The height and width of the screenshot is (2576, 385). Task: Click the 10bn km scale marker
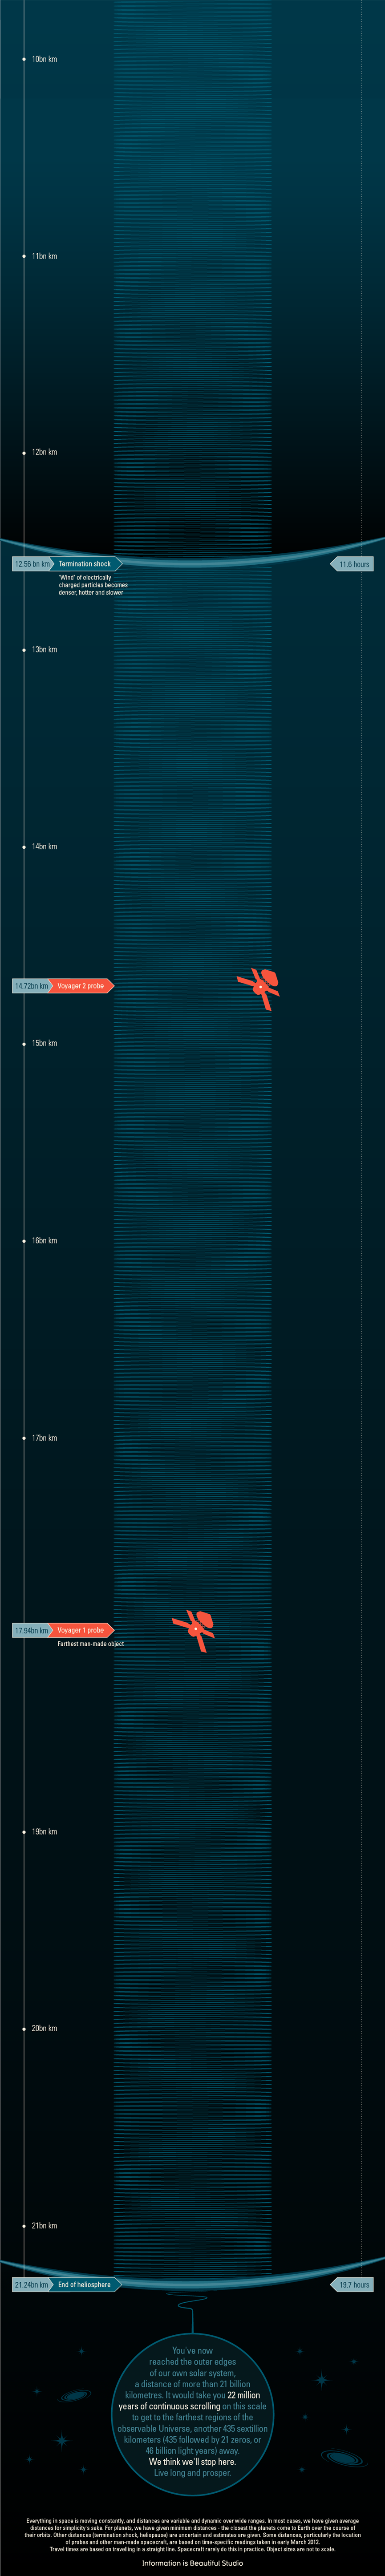click(x=44, y=59)
